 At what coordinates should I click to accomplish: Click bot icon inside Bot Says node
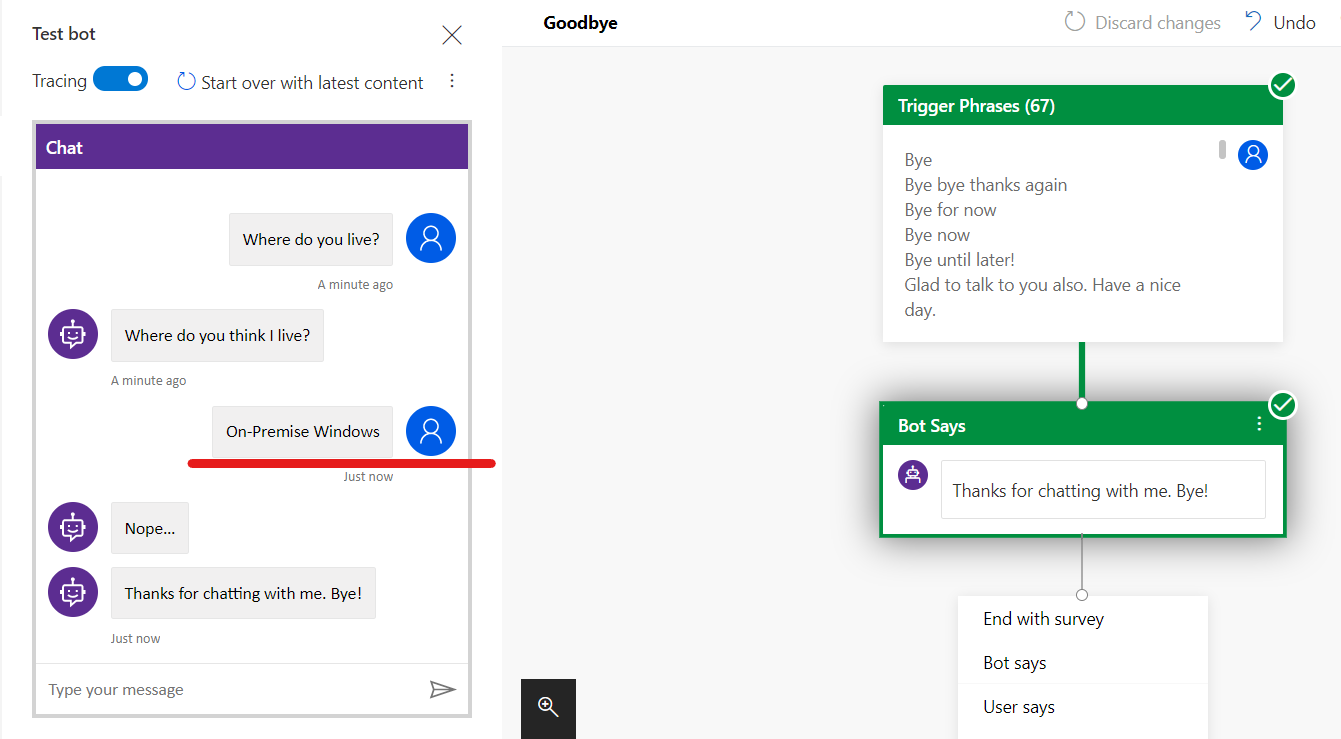point(912,475)
